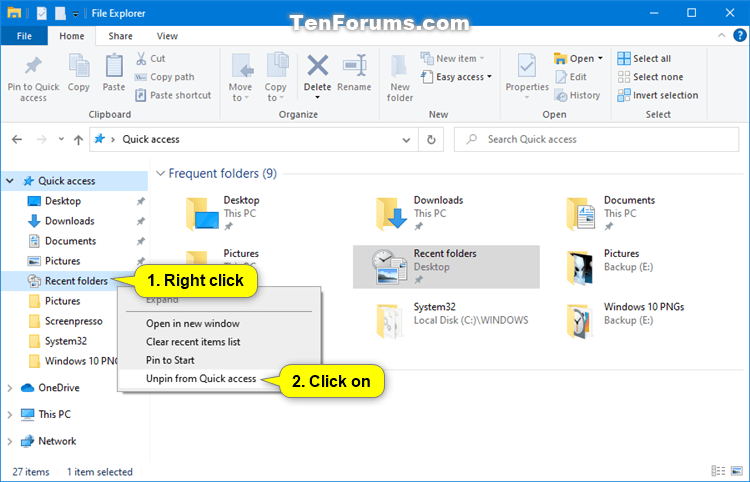Click the properties icon in title bar
The width and height of the screenshot is (750, 482).
pos(42,13)
